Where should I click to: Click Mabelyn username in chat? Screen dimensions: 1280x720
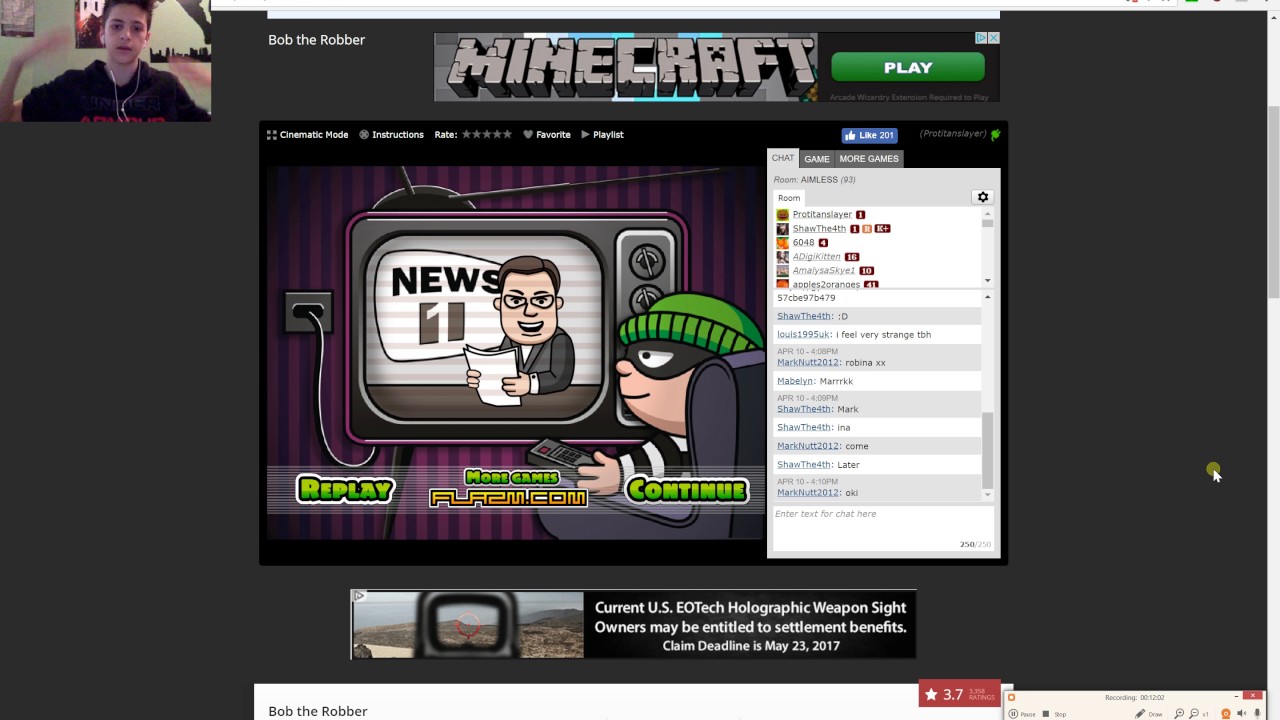795,381
